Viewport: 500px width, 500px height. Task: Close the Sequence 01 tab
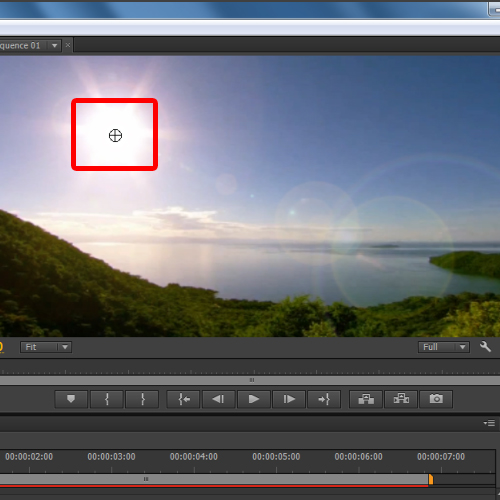click(68, 45)
